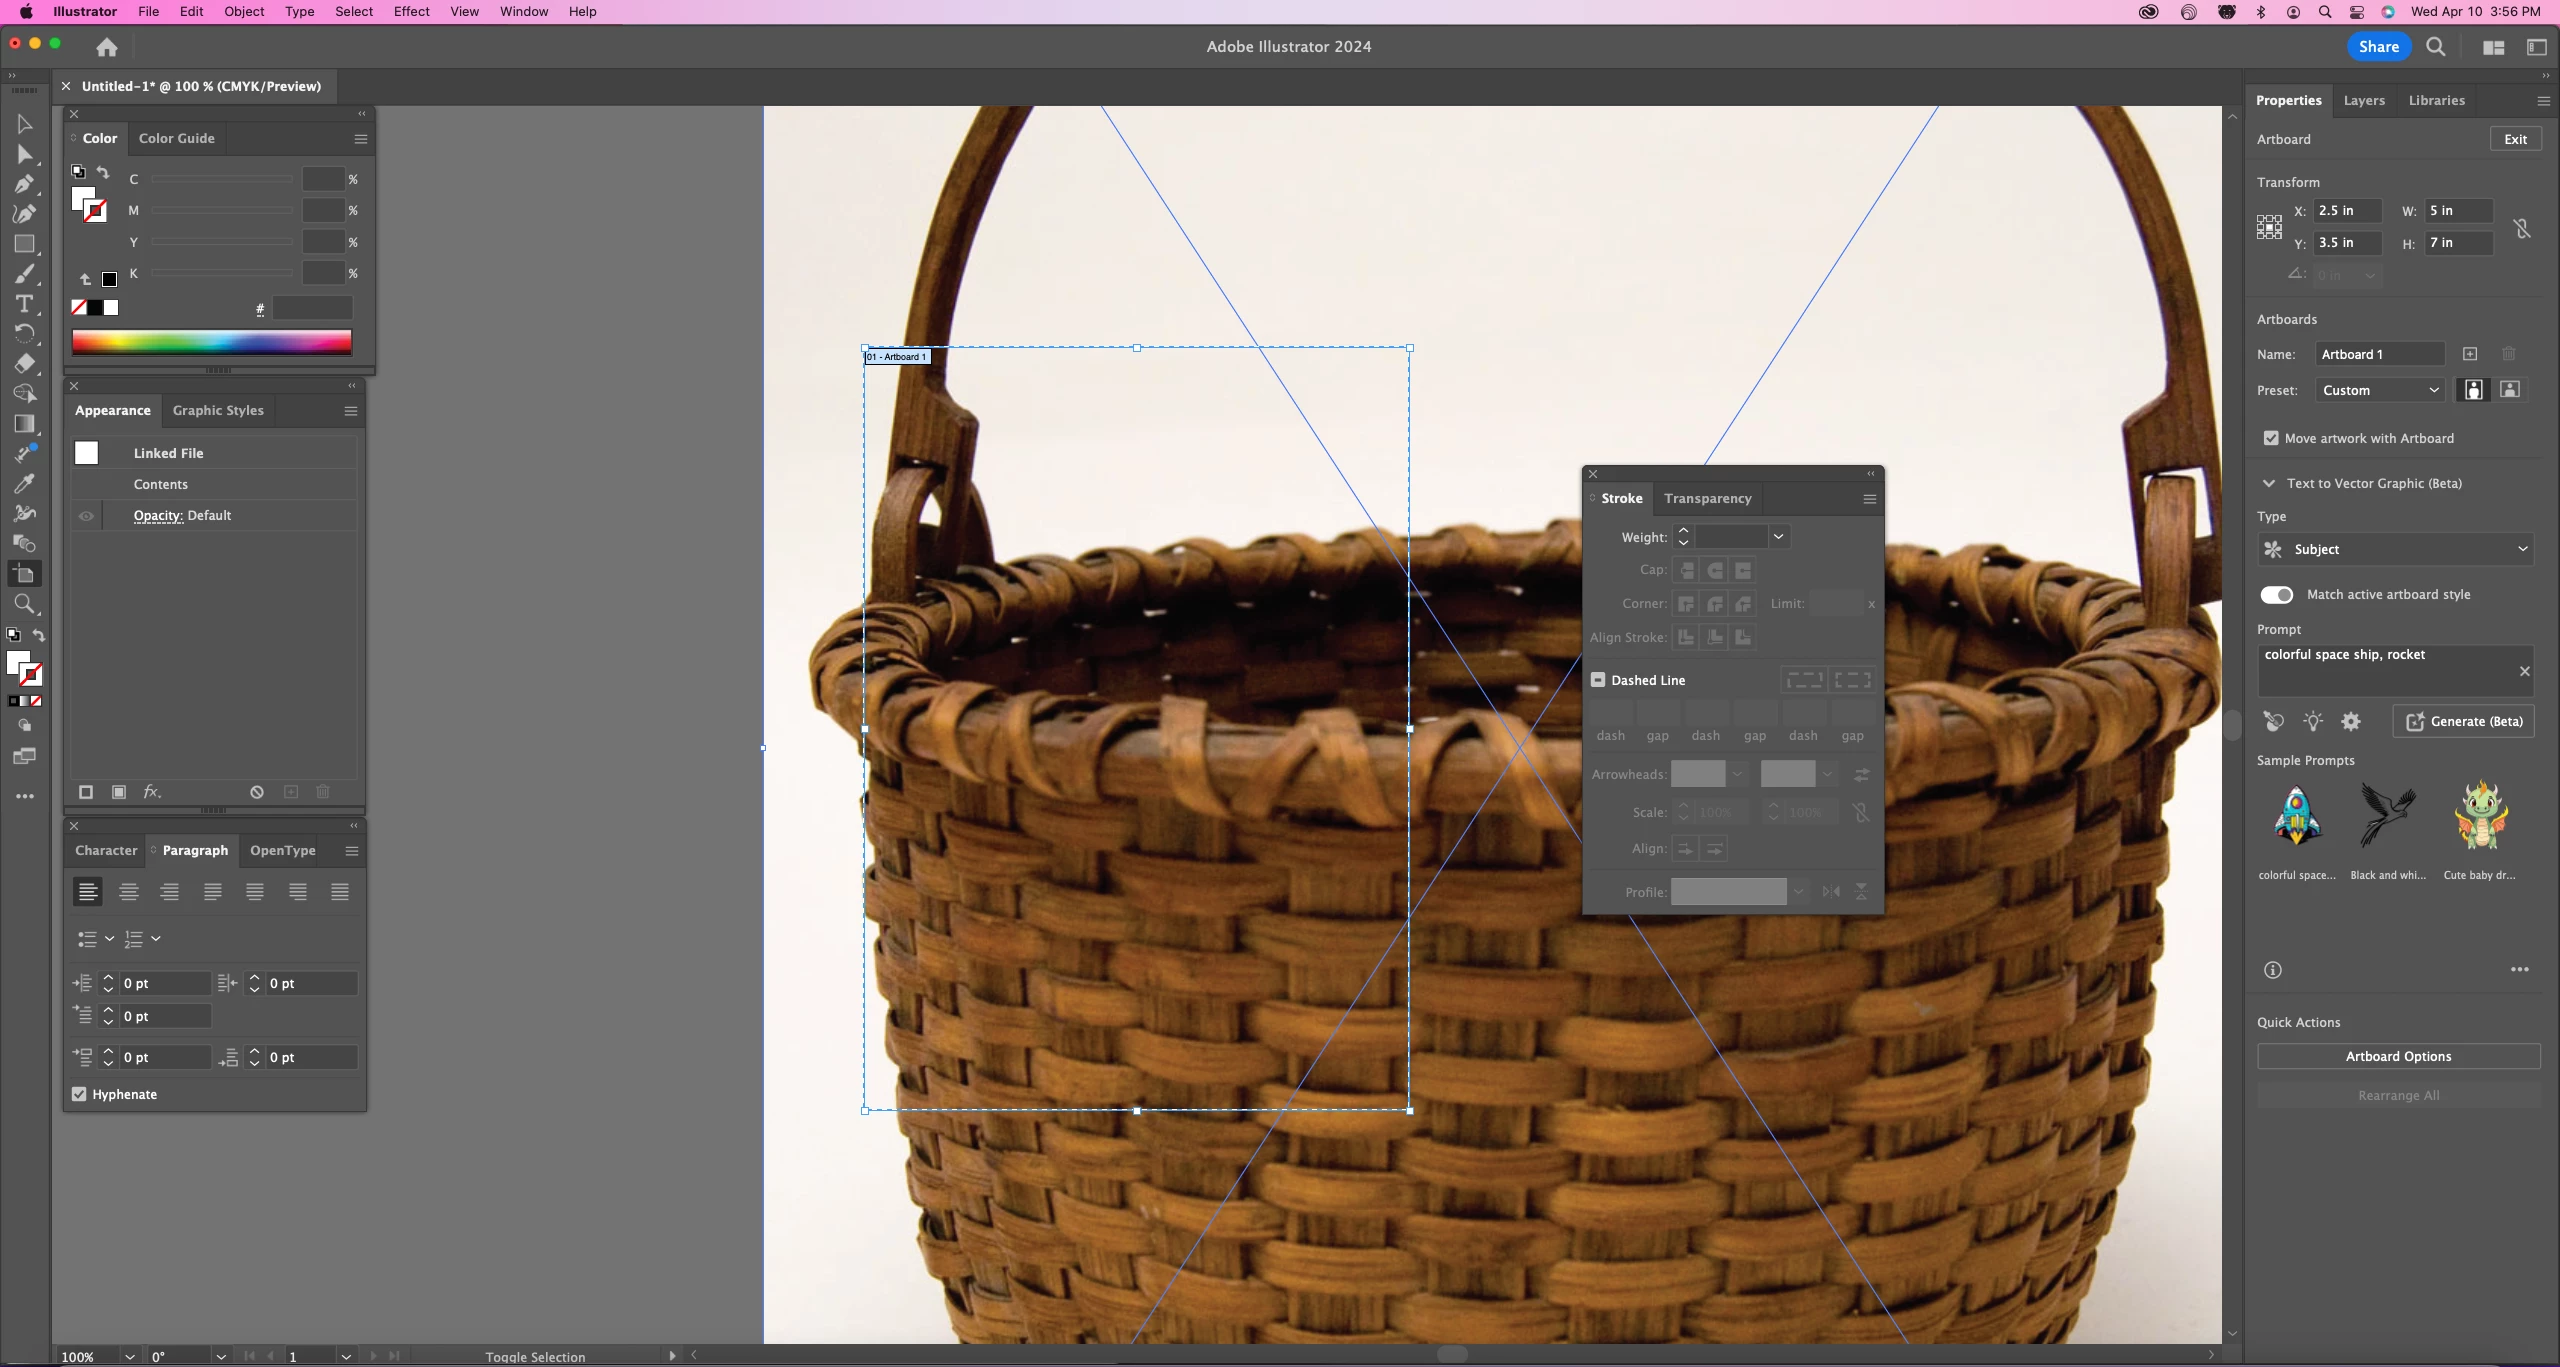
Task: Click the Artboard Options button
Action: coord(2398,1056)
